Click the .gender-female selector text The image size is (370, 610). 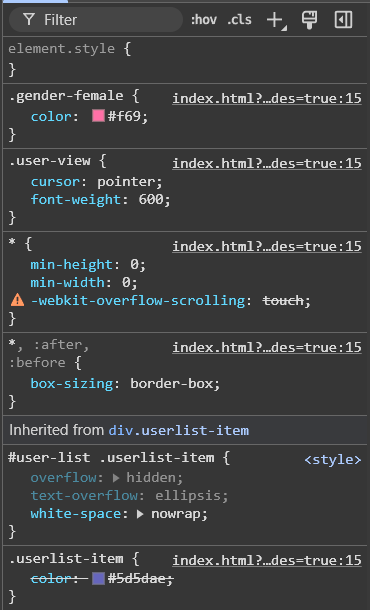[66, 96]
